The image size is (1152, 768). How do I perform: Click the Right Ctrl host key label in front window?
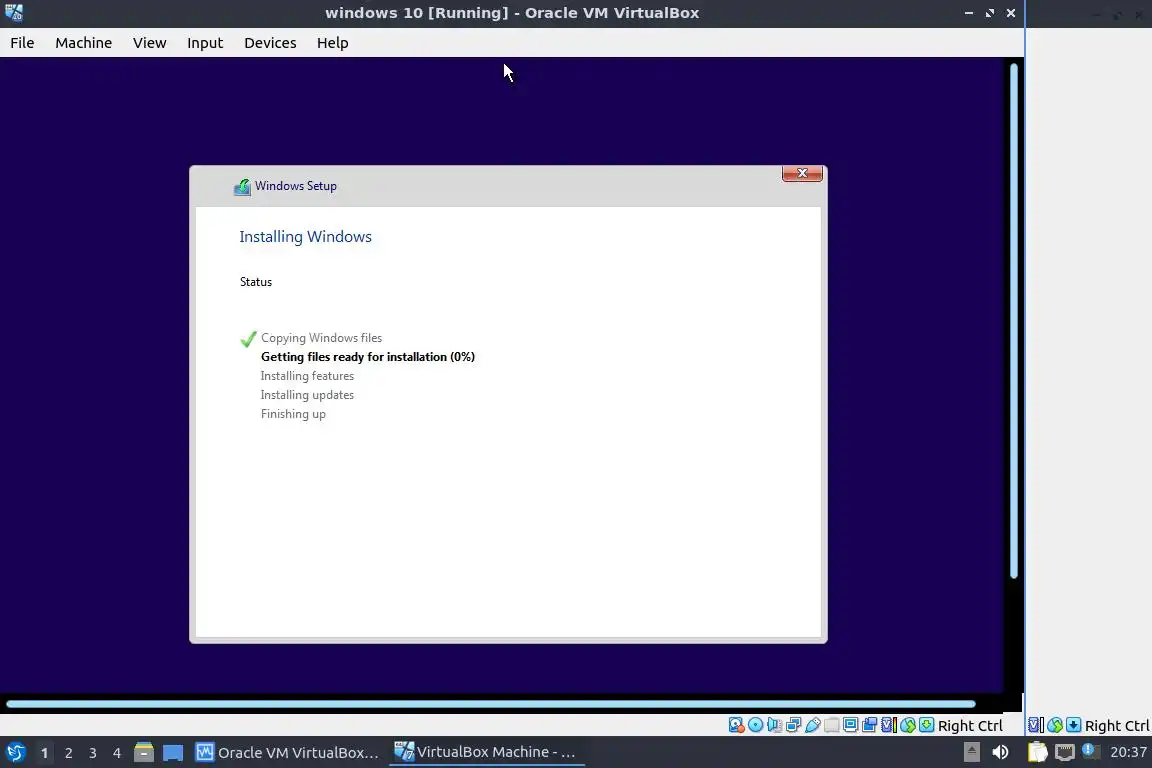coord(970,726)
